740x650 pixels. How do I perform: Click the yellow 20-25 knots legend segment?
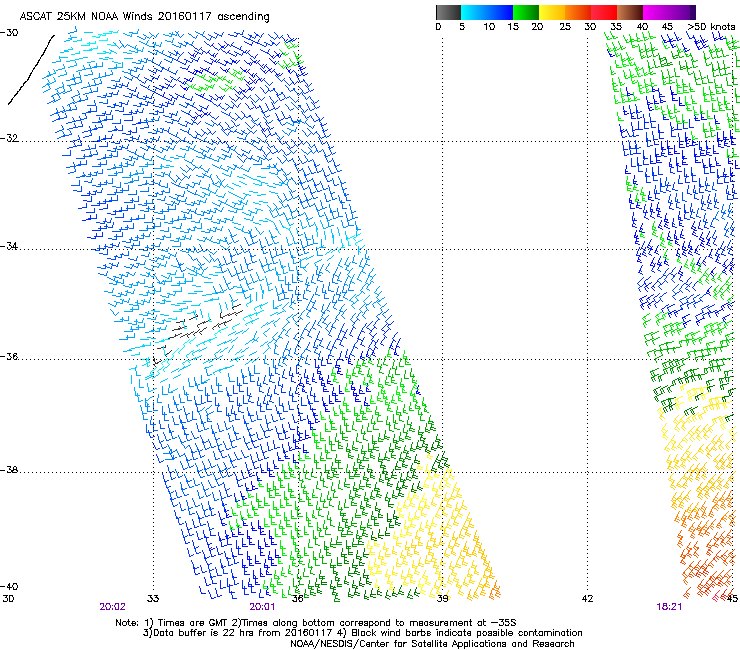(x=552, y=12)
